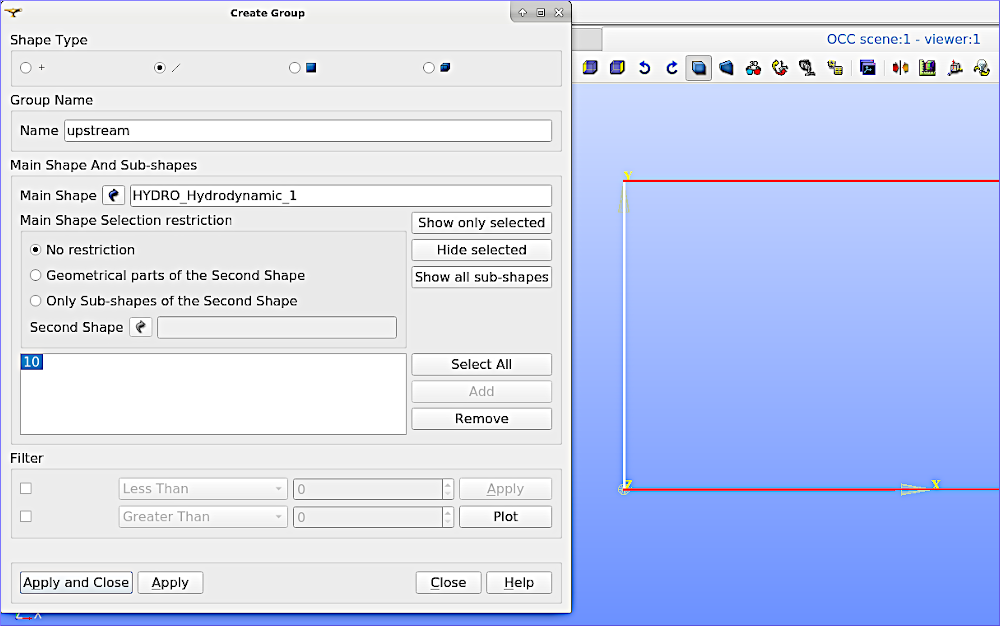
Task: Choose Only Sub-shapes of the Second Shape
Action: [x=35, y=301]
